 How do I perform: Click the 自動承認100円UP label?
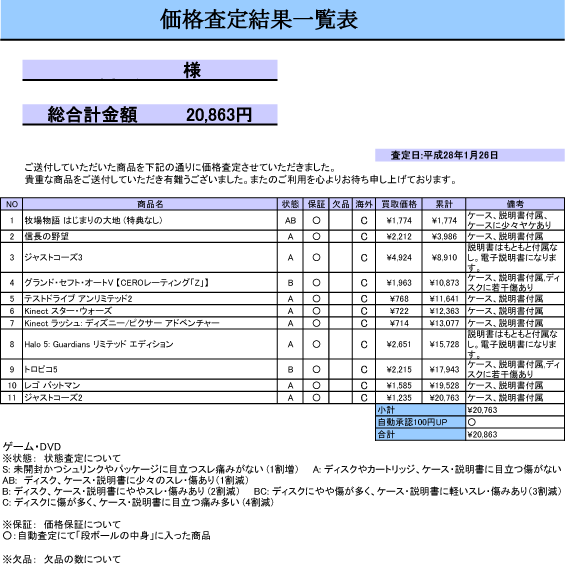coord(421,422)
